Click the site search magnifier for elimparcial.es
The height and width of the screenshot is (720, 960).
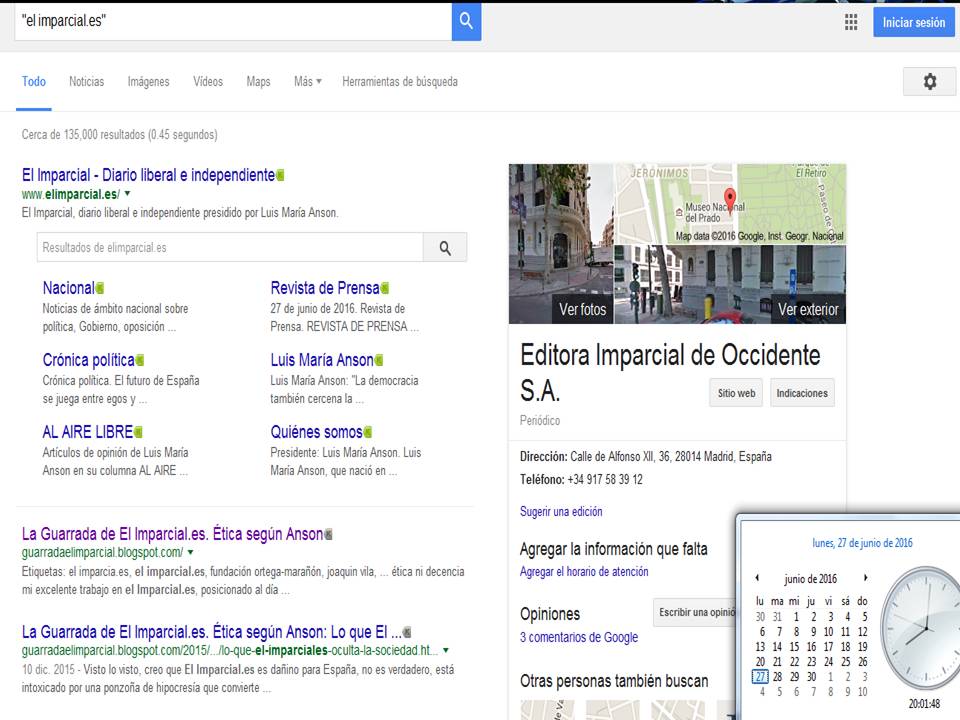445,248
